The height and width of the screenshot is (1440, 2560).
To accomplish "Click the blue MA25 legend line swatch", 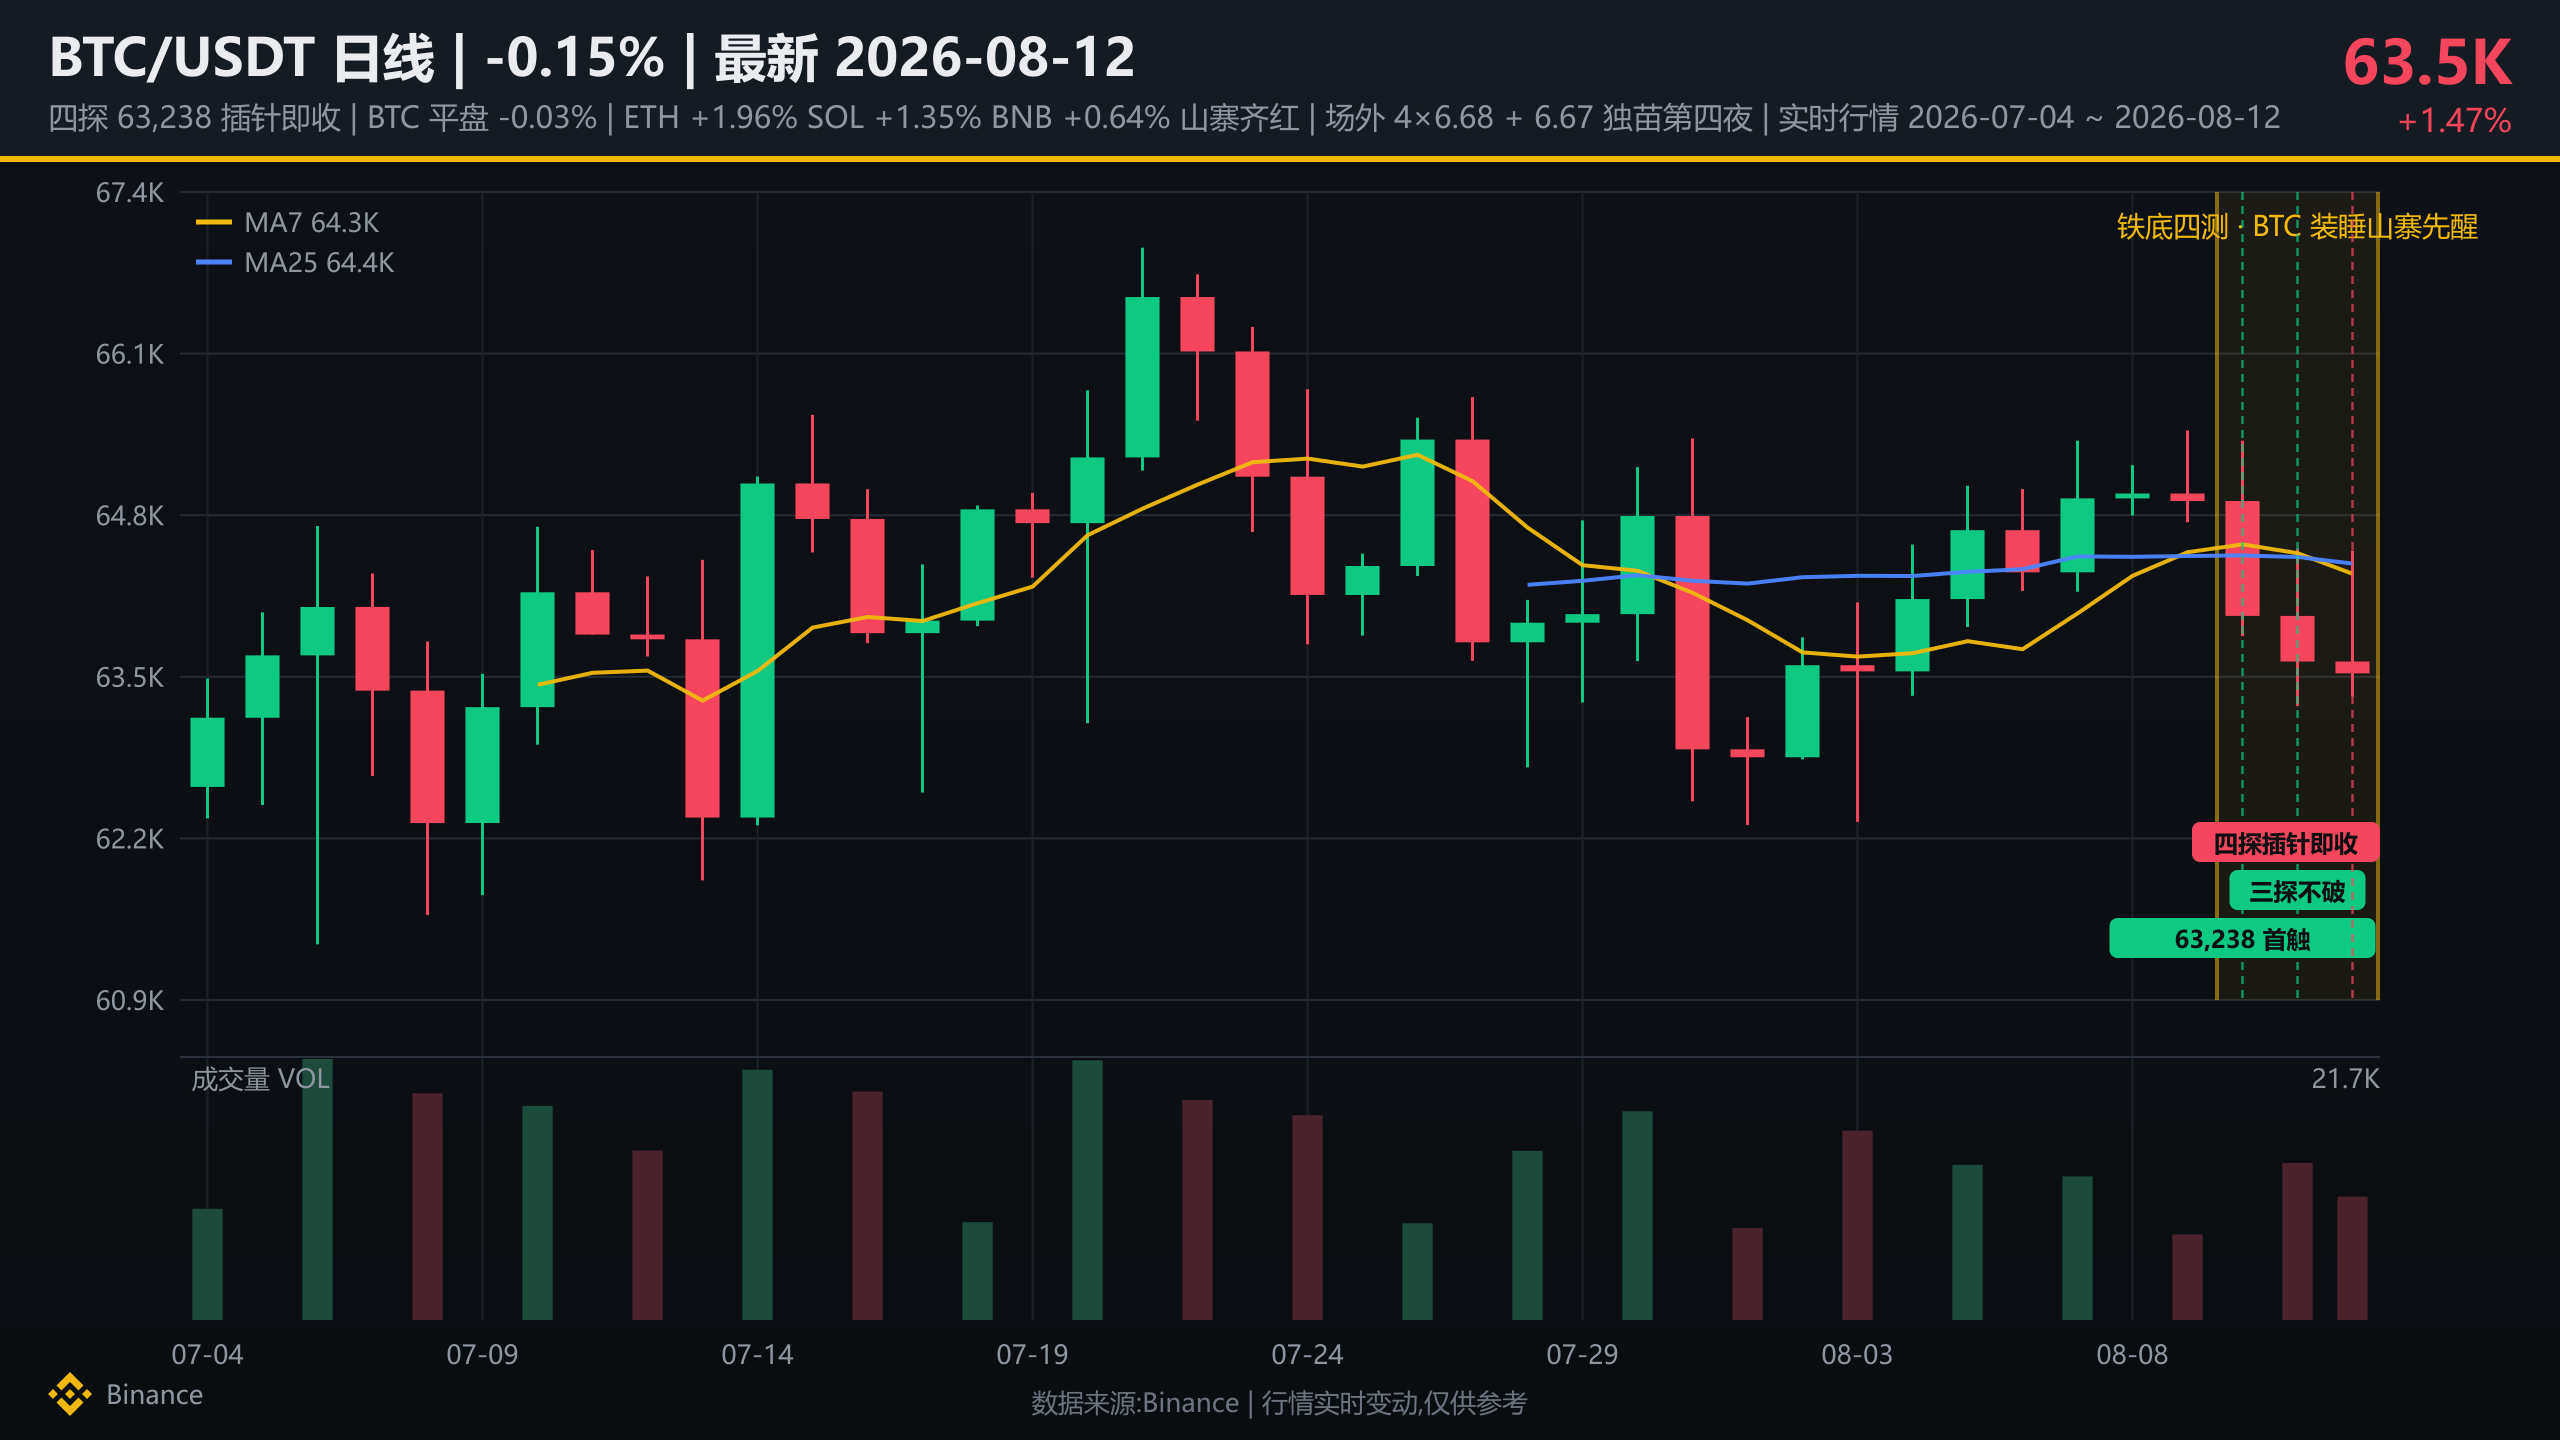I will click(214, 262).
